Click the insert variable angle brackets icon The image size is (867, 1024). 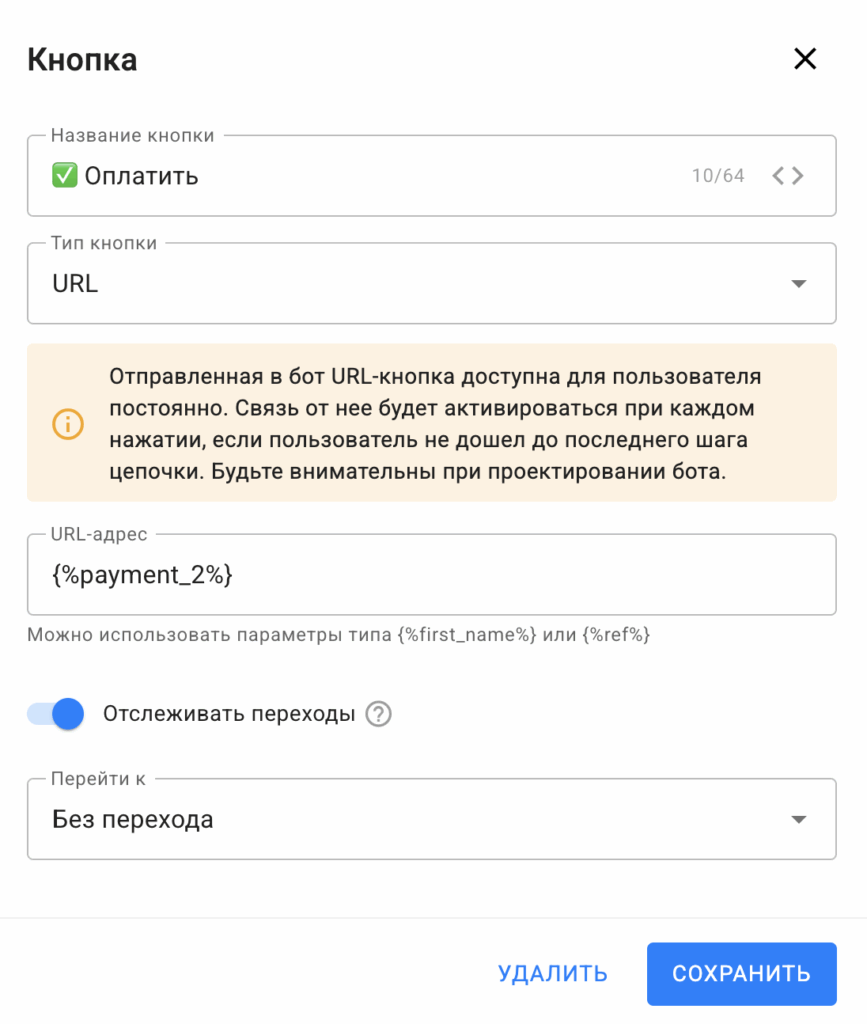787,176
